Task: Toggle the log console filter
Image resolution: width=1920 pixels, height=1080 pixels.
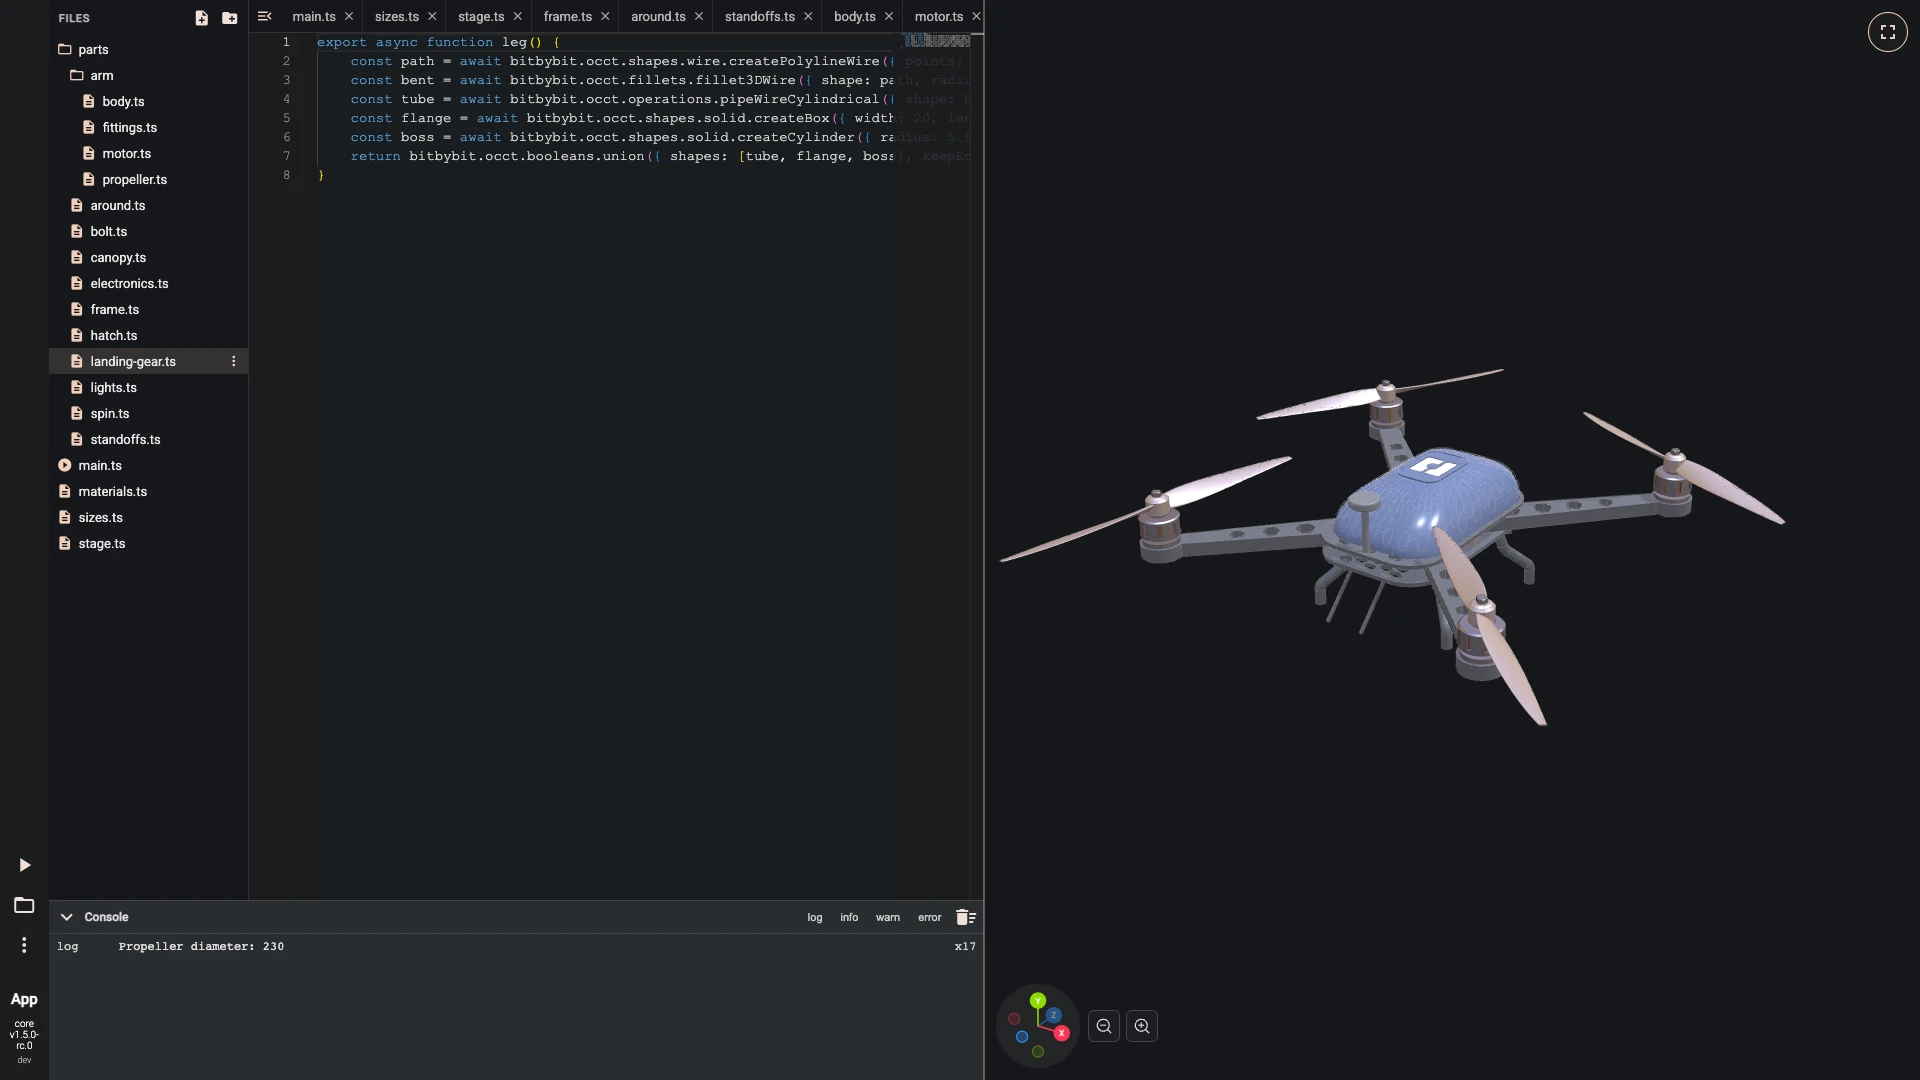Action: 815,917
